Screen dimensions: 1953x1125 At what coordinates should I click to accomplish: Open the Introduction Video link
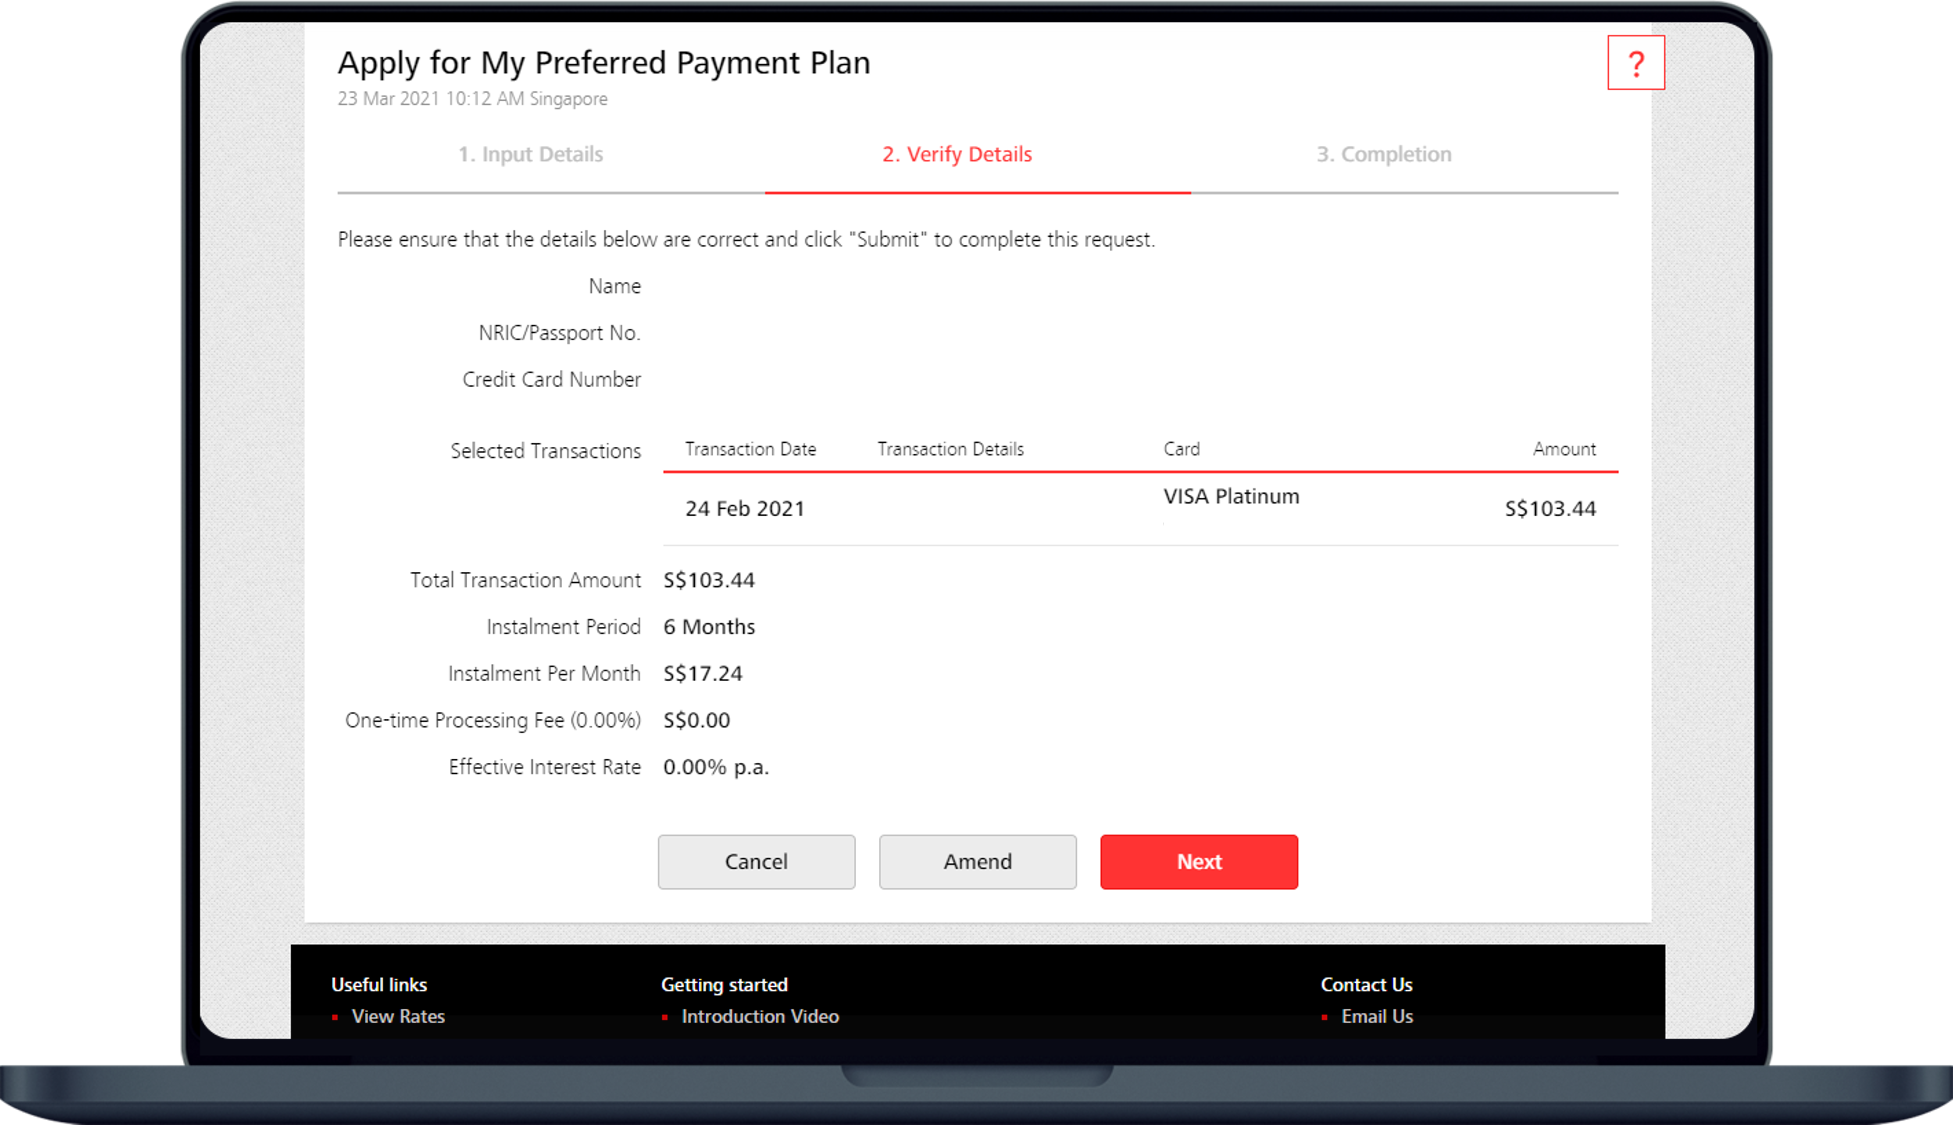tap(759, 1016)
